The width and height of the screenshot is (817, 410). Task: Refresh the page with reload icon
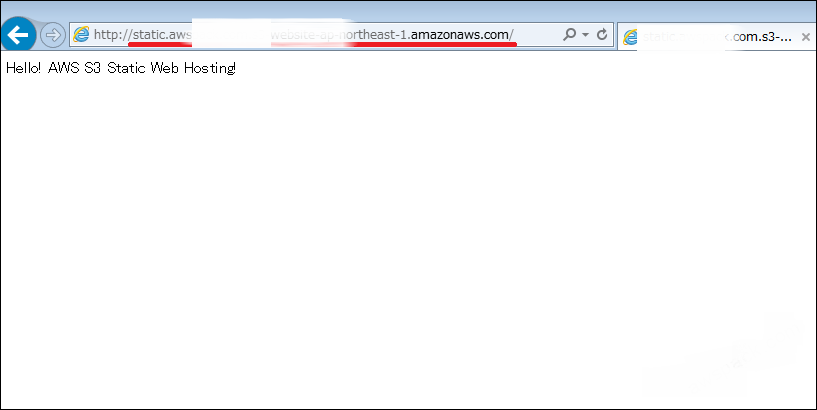point(602,35)
